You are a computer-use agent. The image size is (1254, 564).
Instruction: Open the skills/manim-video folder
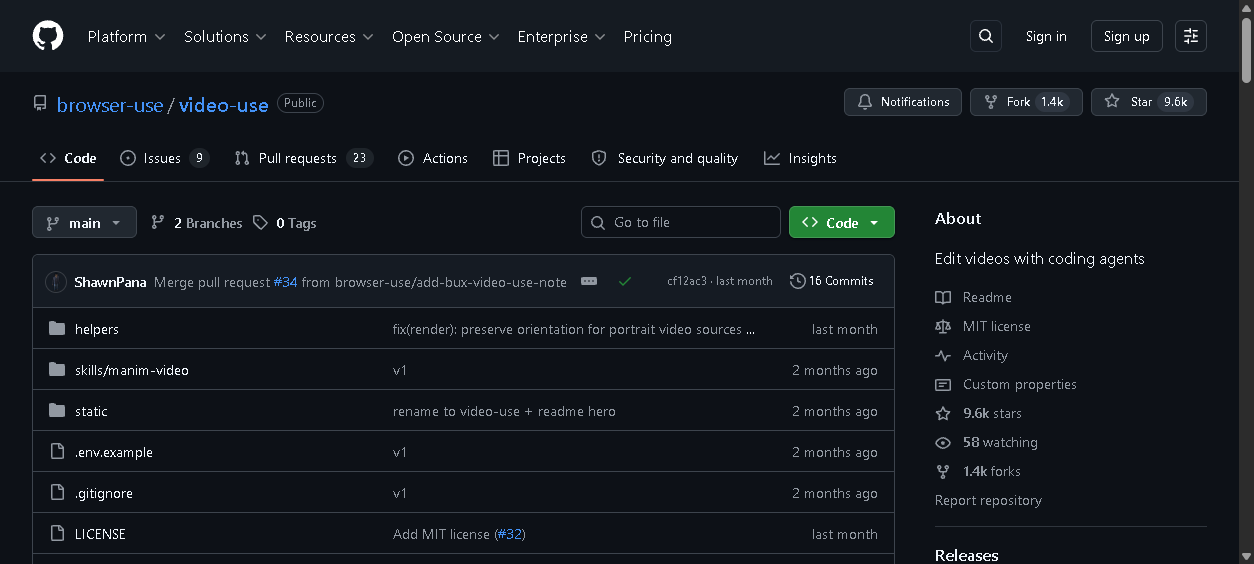pyautogui.click(x=132, y=370)
